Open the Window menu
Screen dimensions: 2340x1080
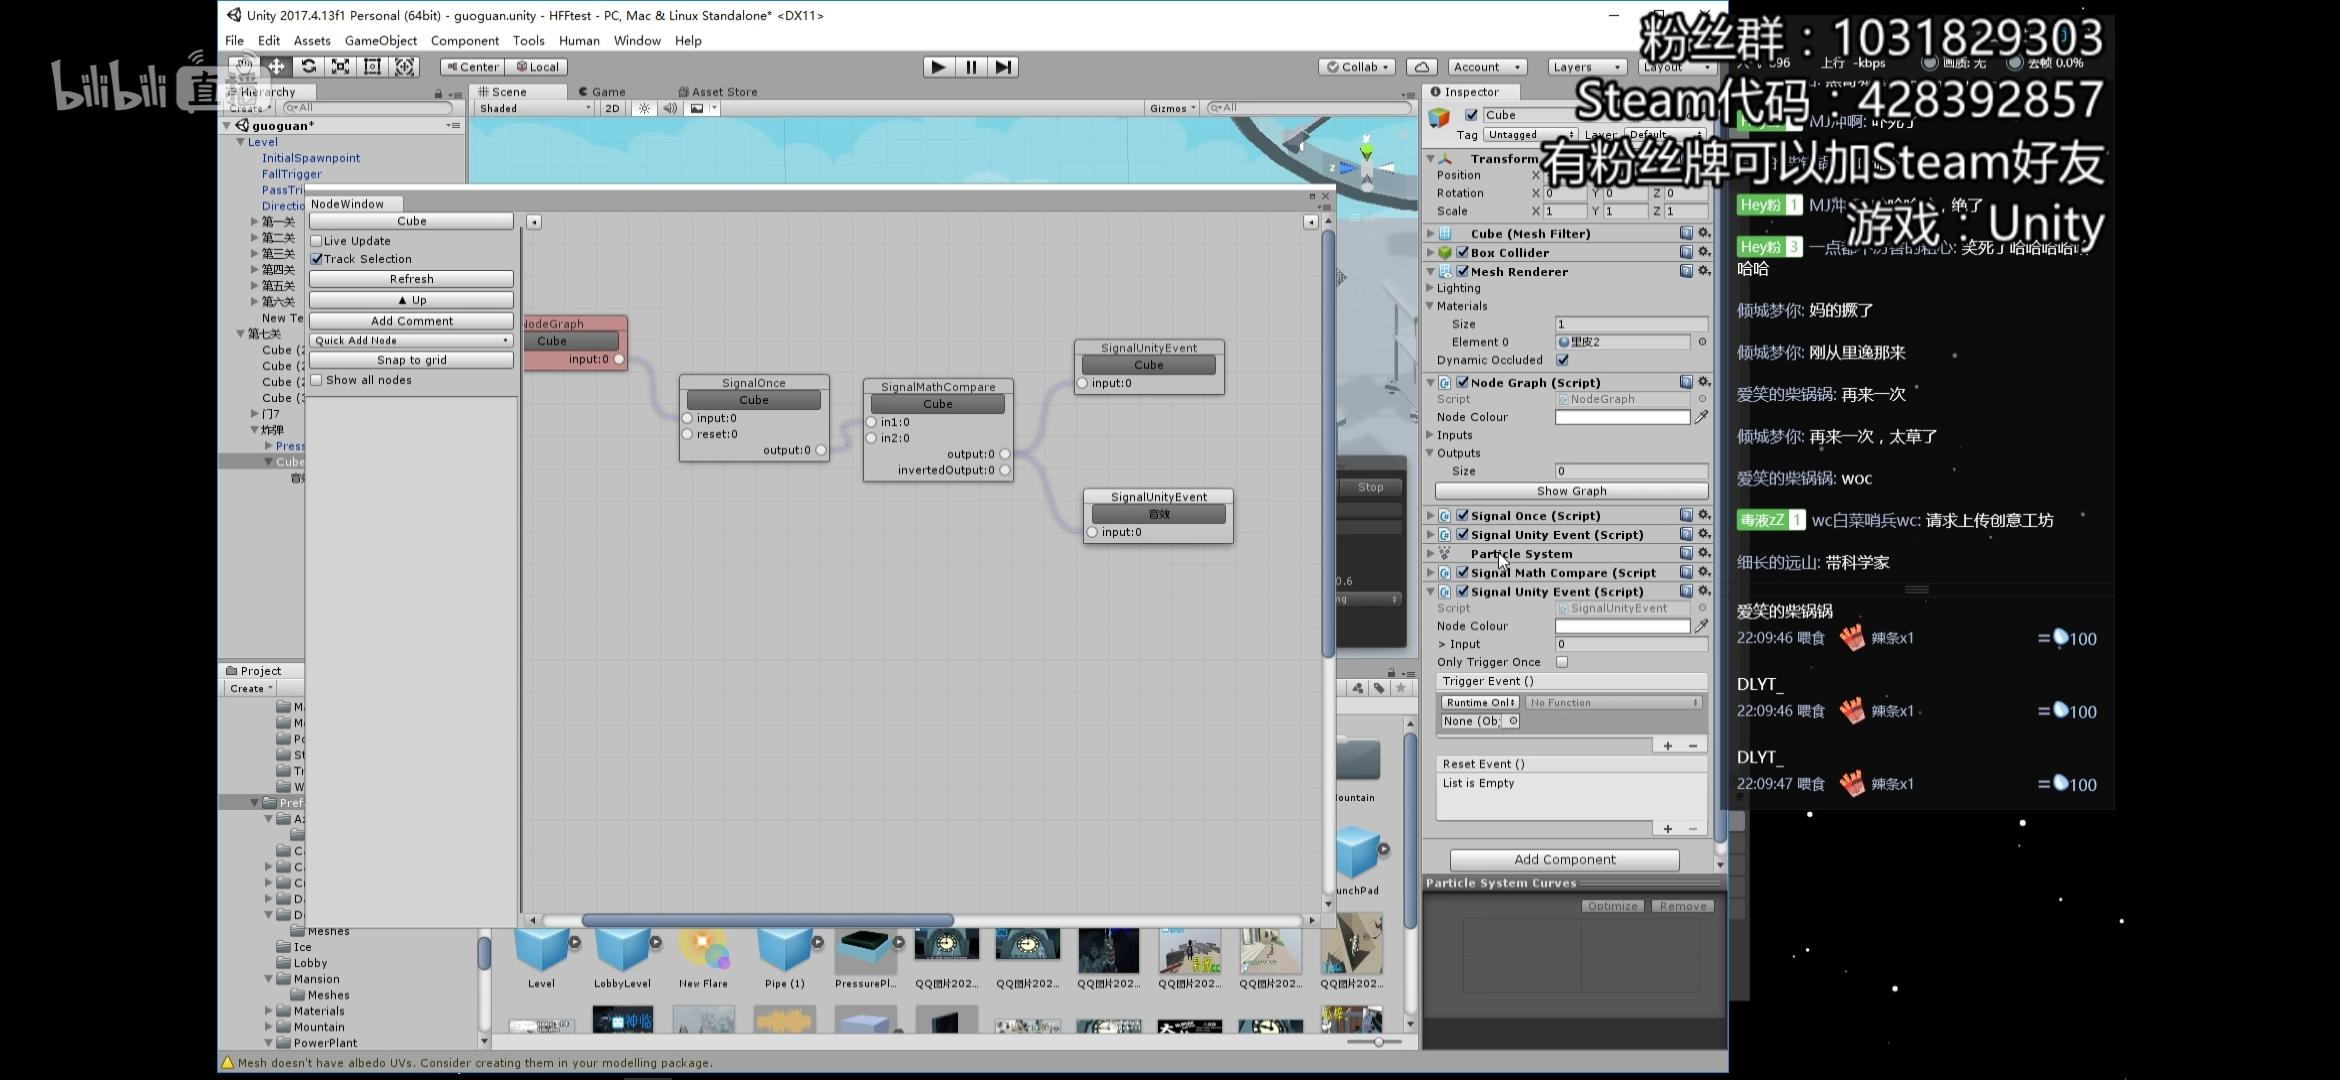[637, 41]
